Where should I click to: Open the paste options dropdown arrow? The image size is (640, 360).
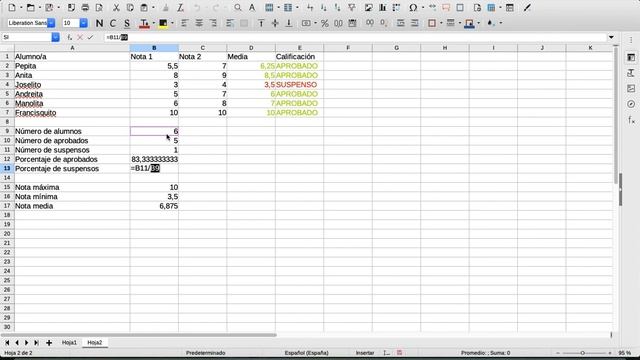[153, 8]
